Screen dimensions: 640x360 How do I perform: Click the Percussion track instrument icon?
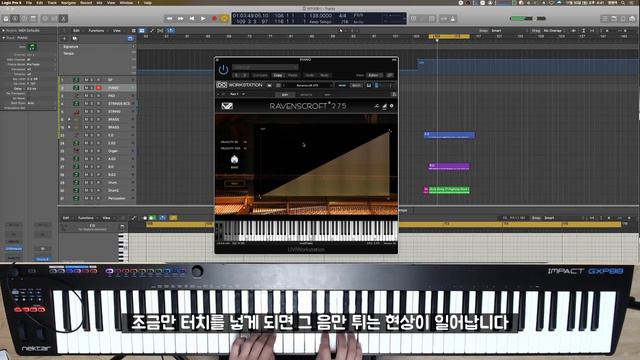(76, 198)
